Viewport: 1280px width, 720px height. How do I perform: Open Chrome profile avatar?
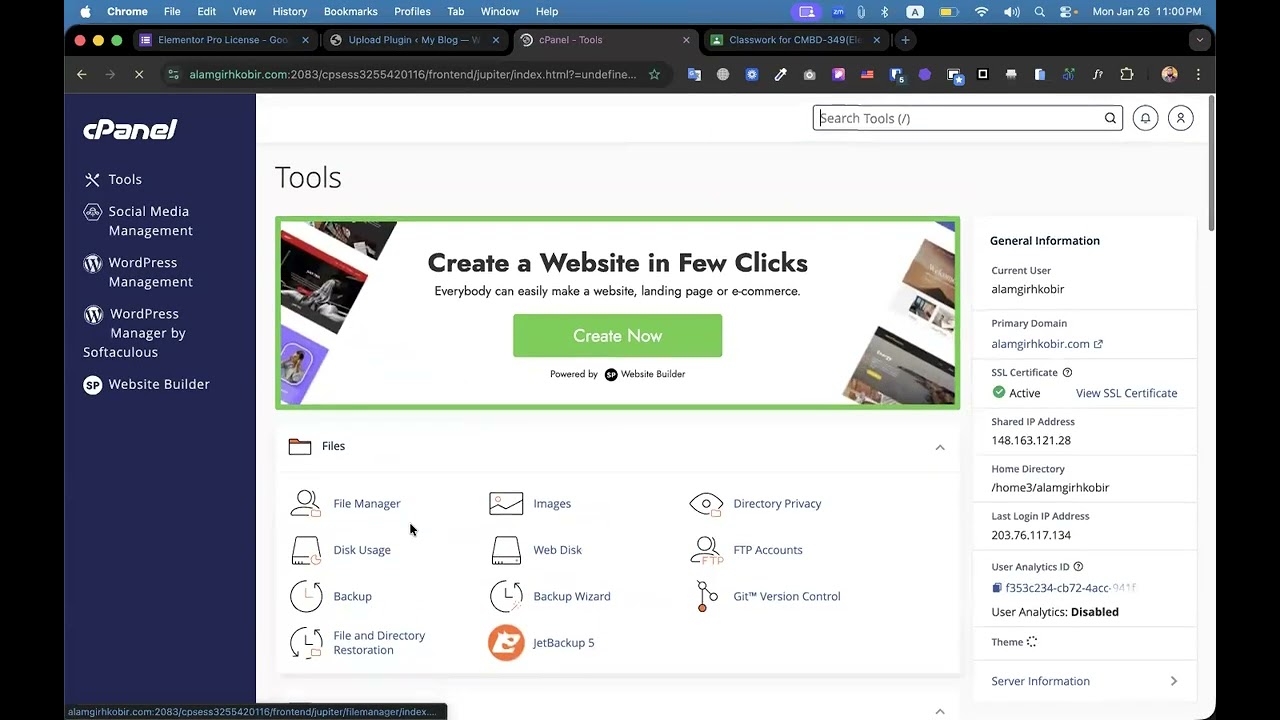(1169, 74)
